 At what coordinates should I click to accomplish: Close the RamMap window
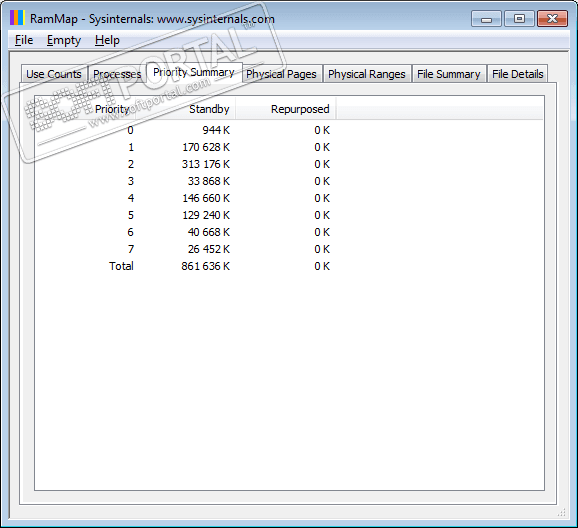click(552, 18)
